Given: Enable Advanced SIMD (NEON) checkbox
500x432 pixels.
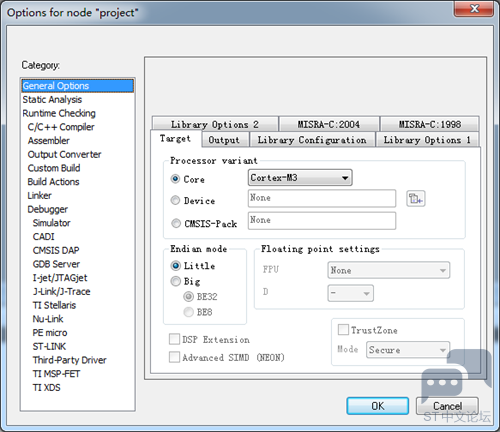Looking at the screenshot, I should point(174,357).
